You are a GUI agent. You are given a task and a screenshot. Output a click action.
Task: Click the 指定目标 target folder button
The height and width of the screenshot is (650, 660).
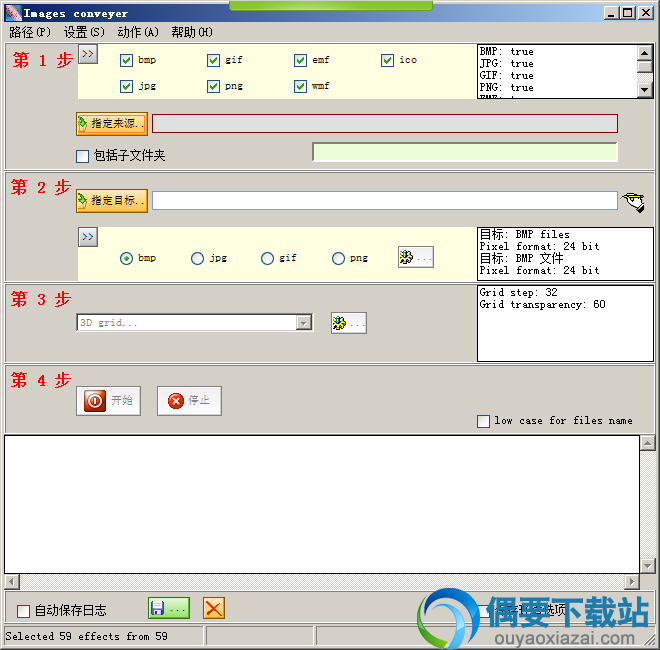point(112,201)
